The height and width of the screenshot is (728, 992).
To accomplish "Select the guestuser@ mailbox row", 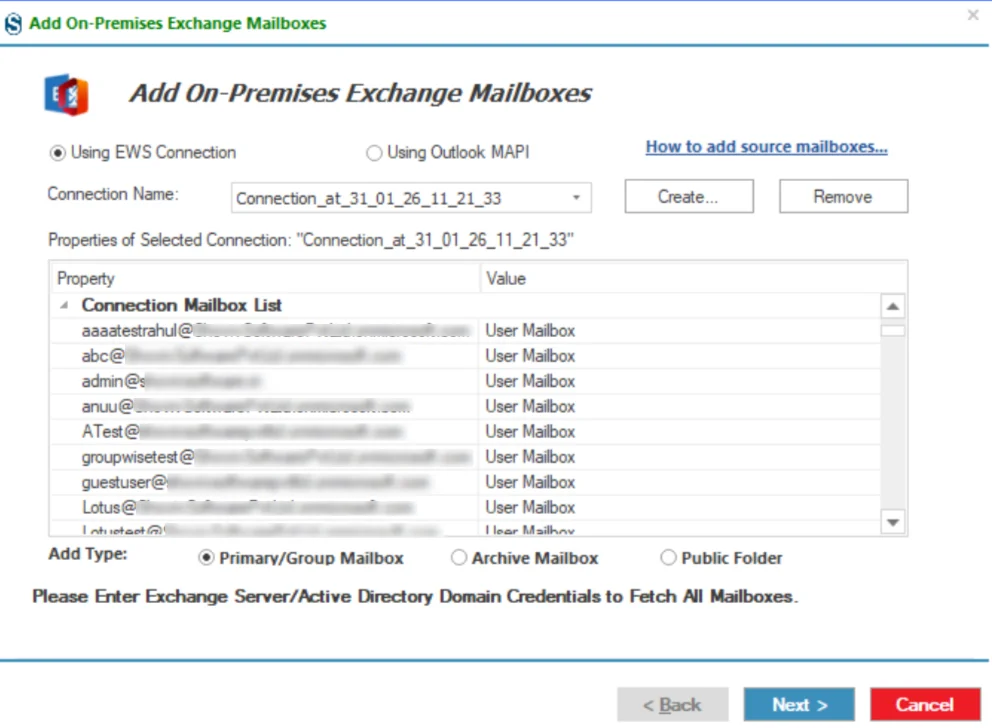I will pyautogui.click(x=465, y=483).
